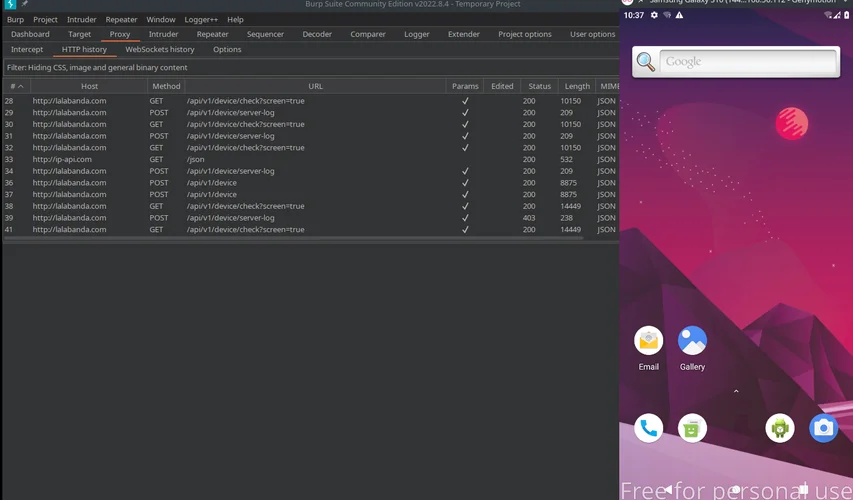Sort by the Host column header
The width and height of the screenshot is (853, 500).
[x=89, y=86]
